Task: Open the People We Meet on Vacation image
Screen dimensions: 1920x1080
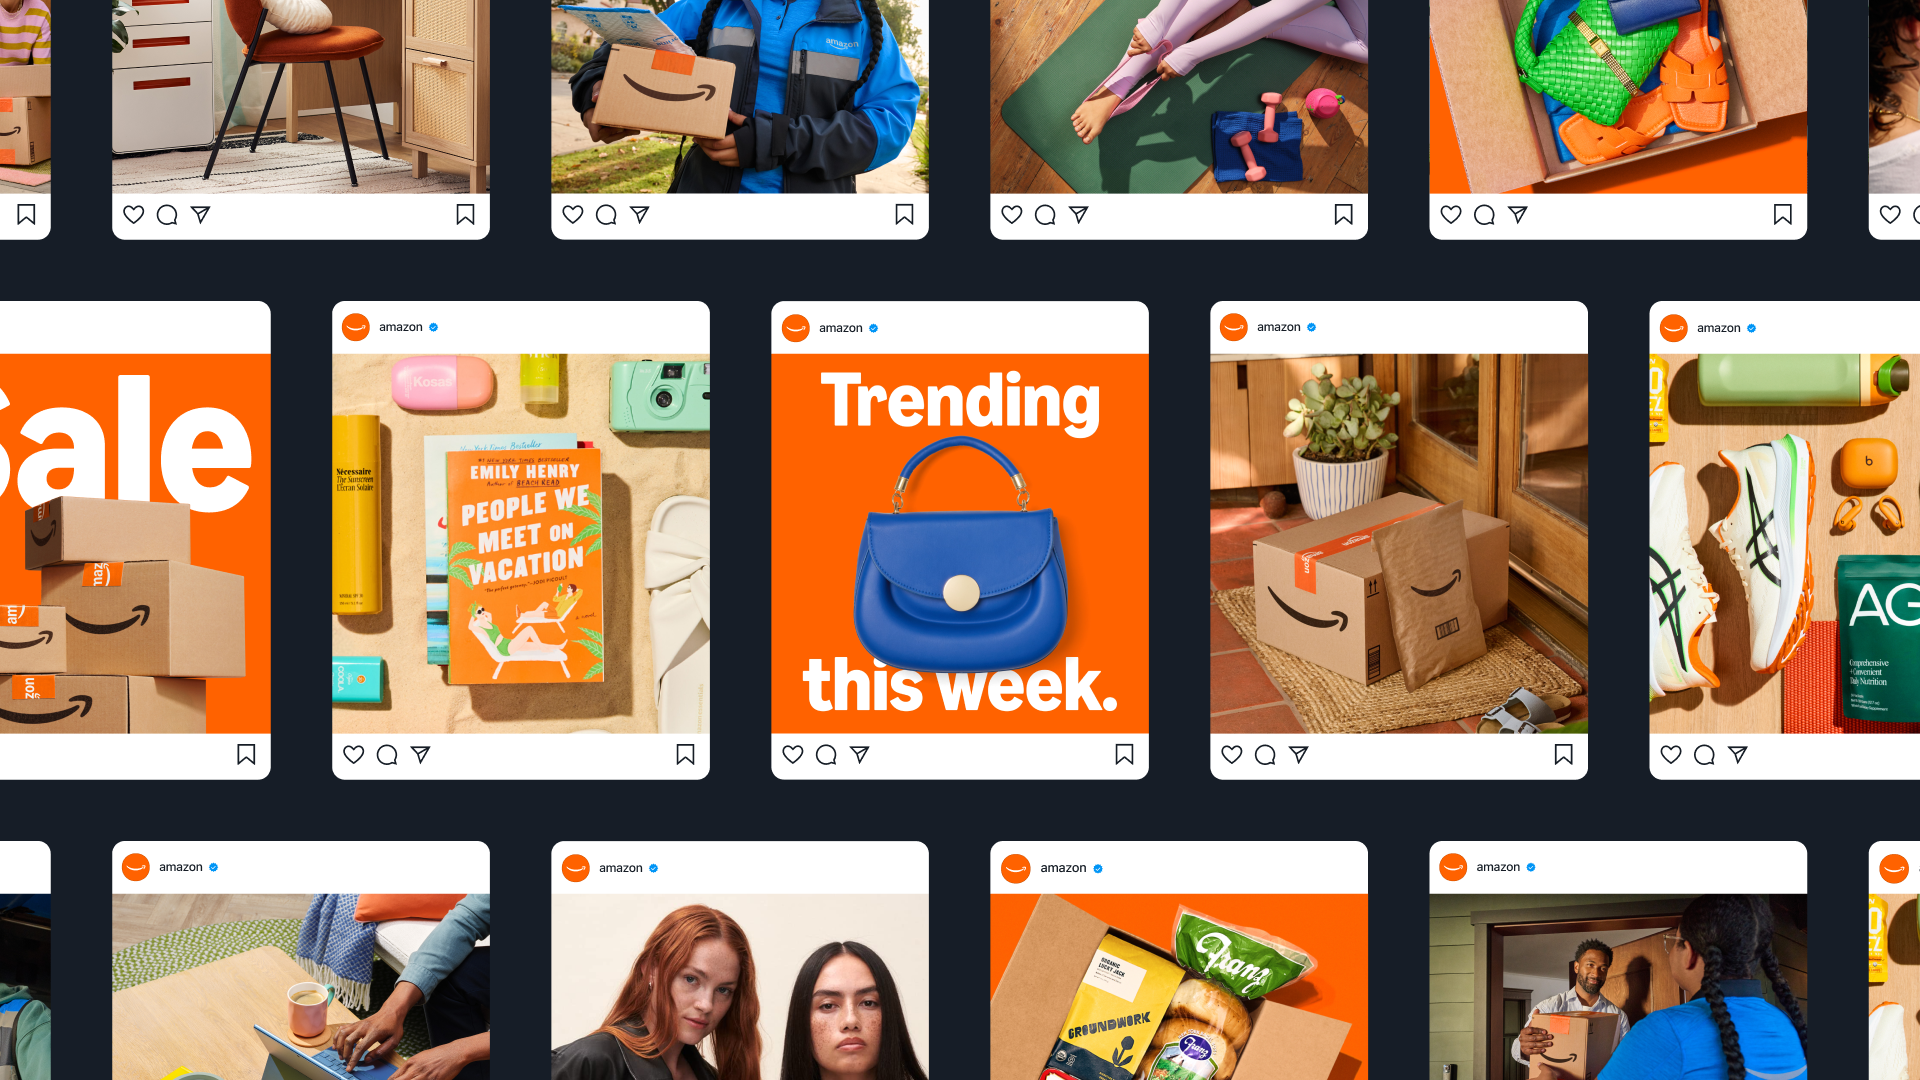Action: [521, 544]
